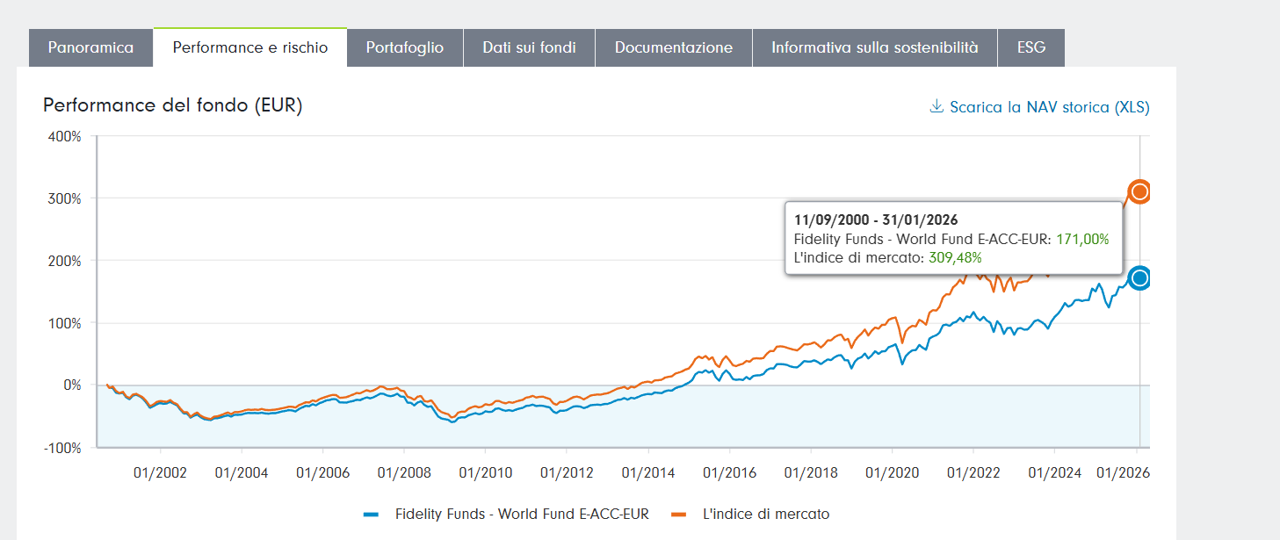Viewport: 1280px width, 540px height.
Task: Click the orange market index endpoint circle
Action: pos(1139,192)
